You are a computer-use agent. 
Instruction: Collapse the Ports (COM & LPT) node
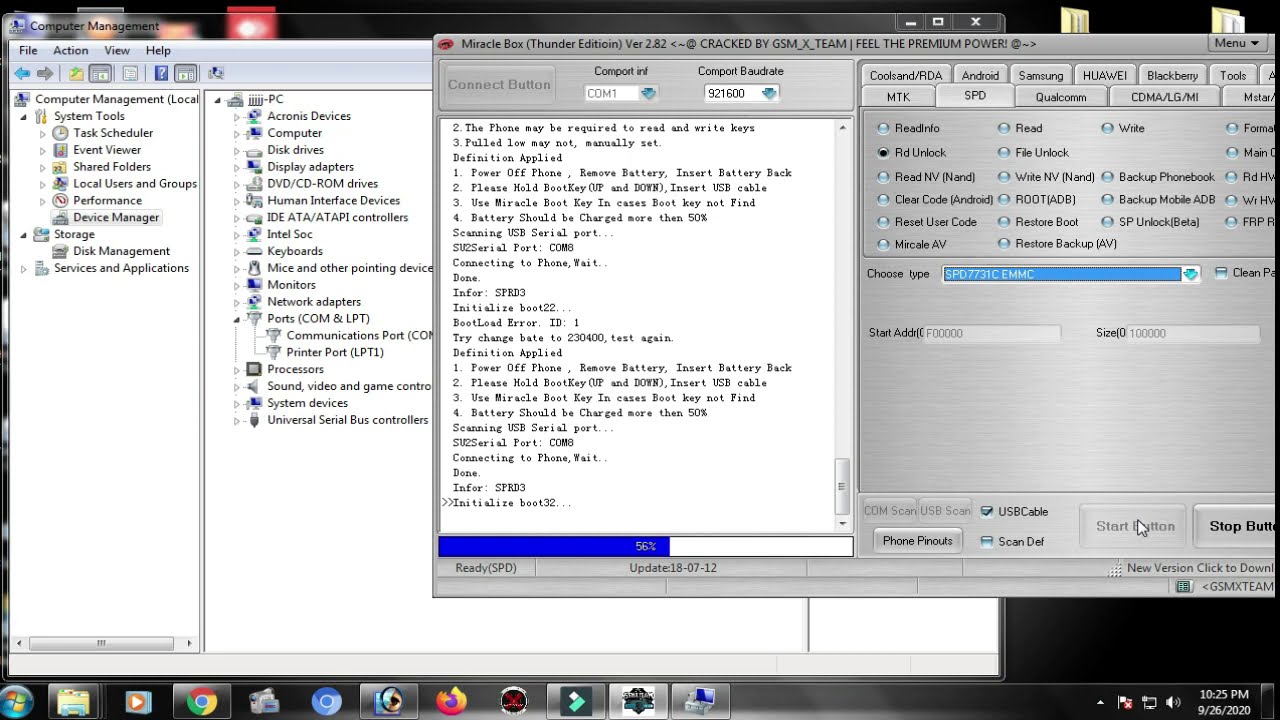tap(237, 319)
